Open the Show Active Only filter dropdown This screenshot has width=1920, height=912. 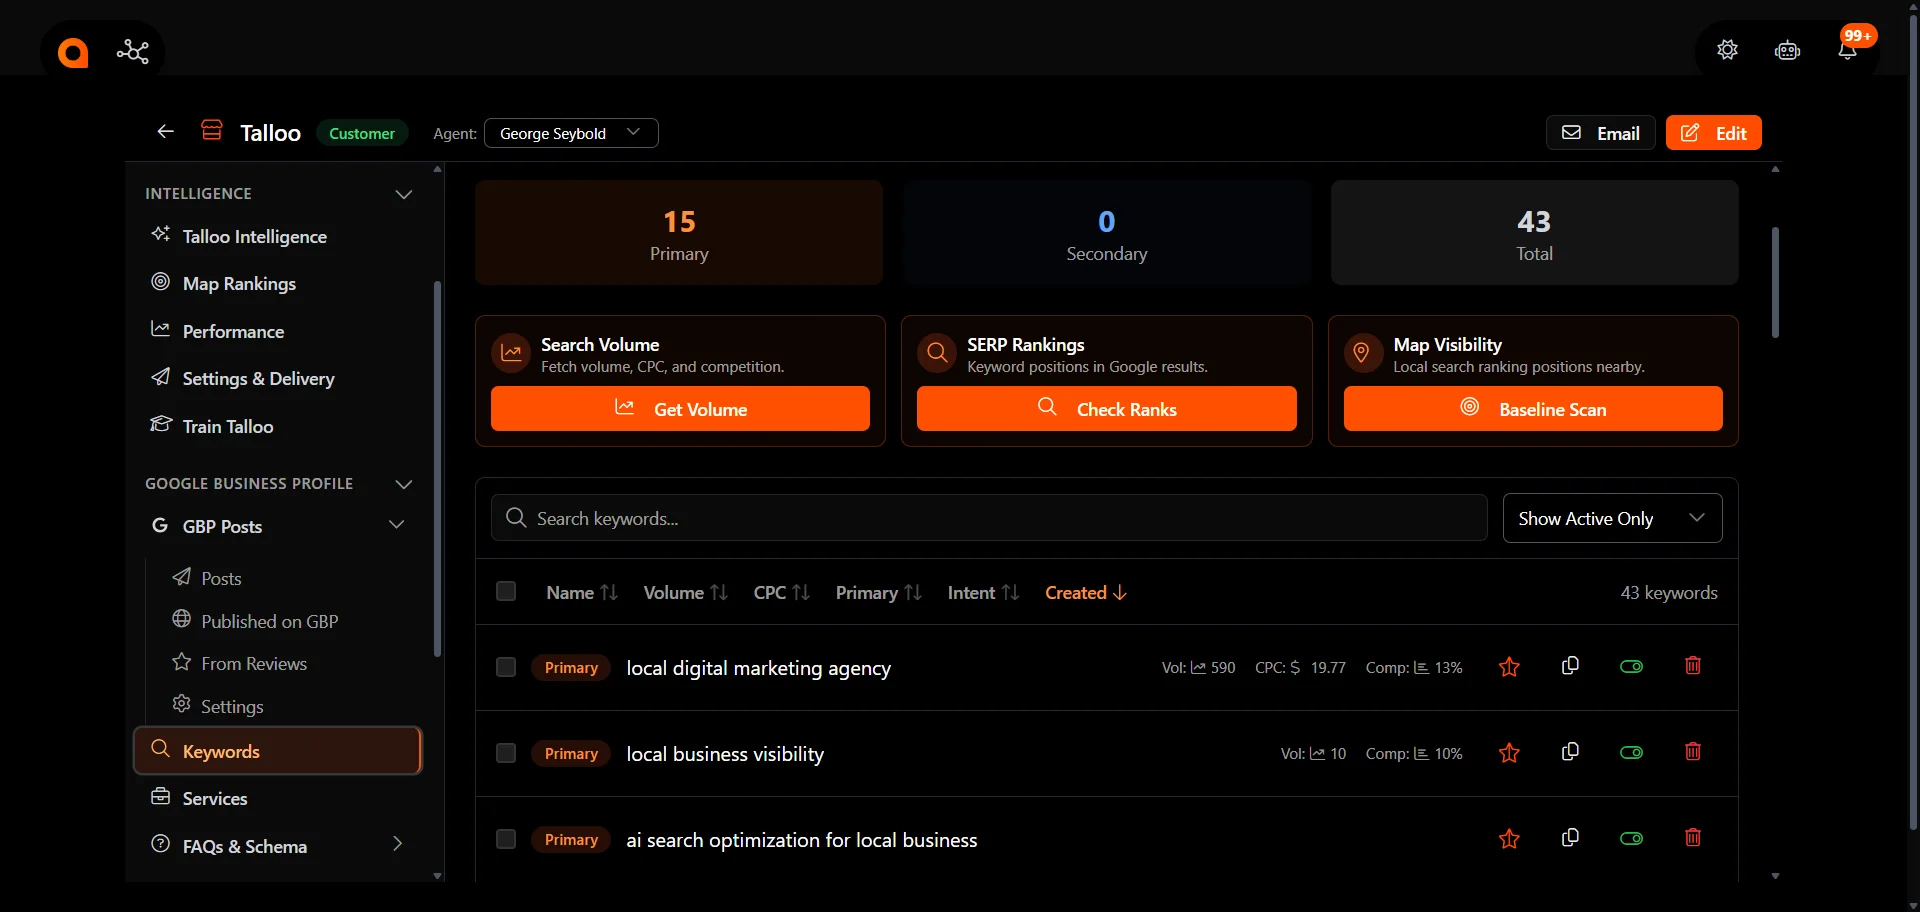pyautogui.click(x=1612, y=518)
